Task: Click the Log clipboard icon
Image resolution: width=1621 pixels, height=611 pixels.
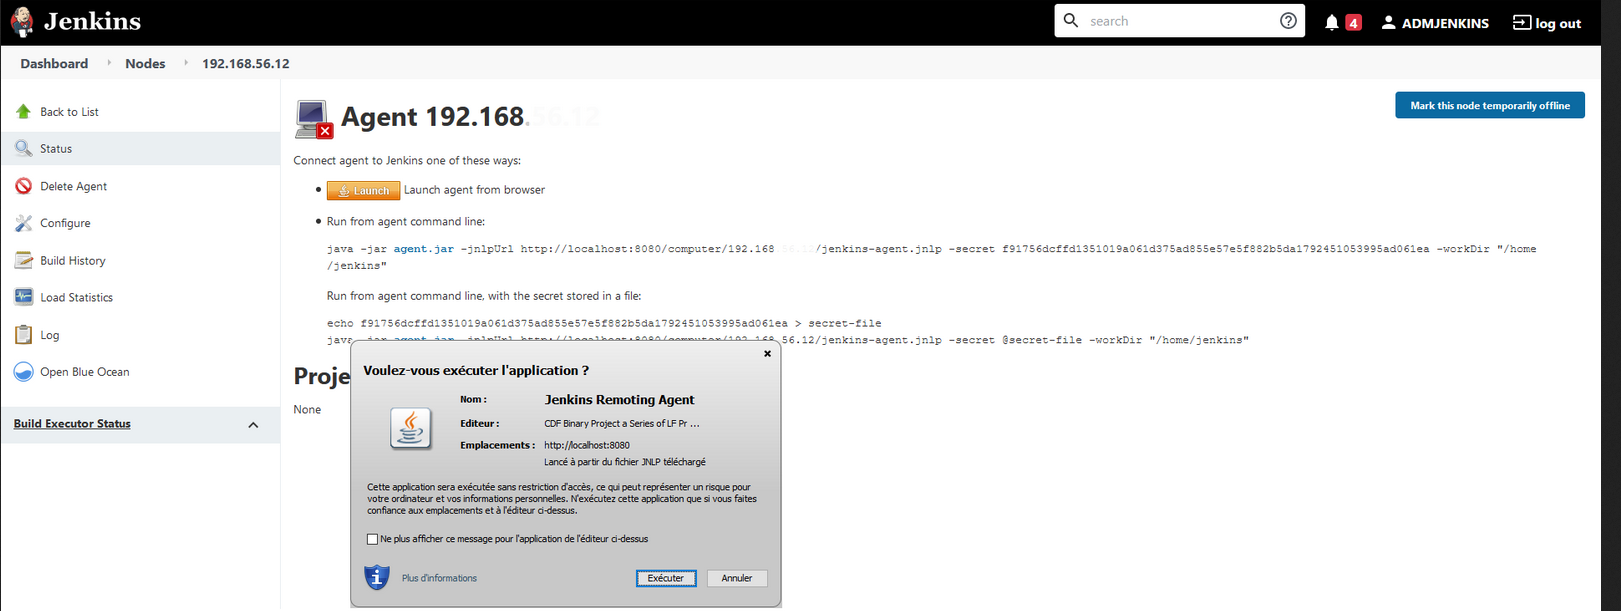Action: pyautogui.click(x=23, y=335)
